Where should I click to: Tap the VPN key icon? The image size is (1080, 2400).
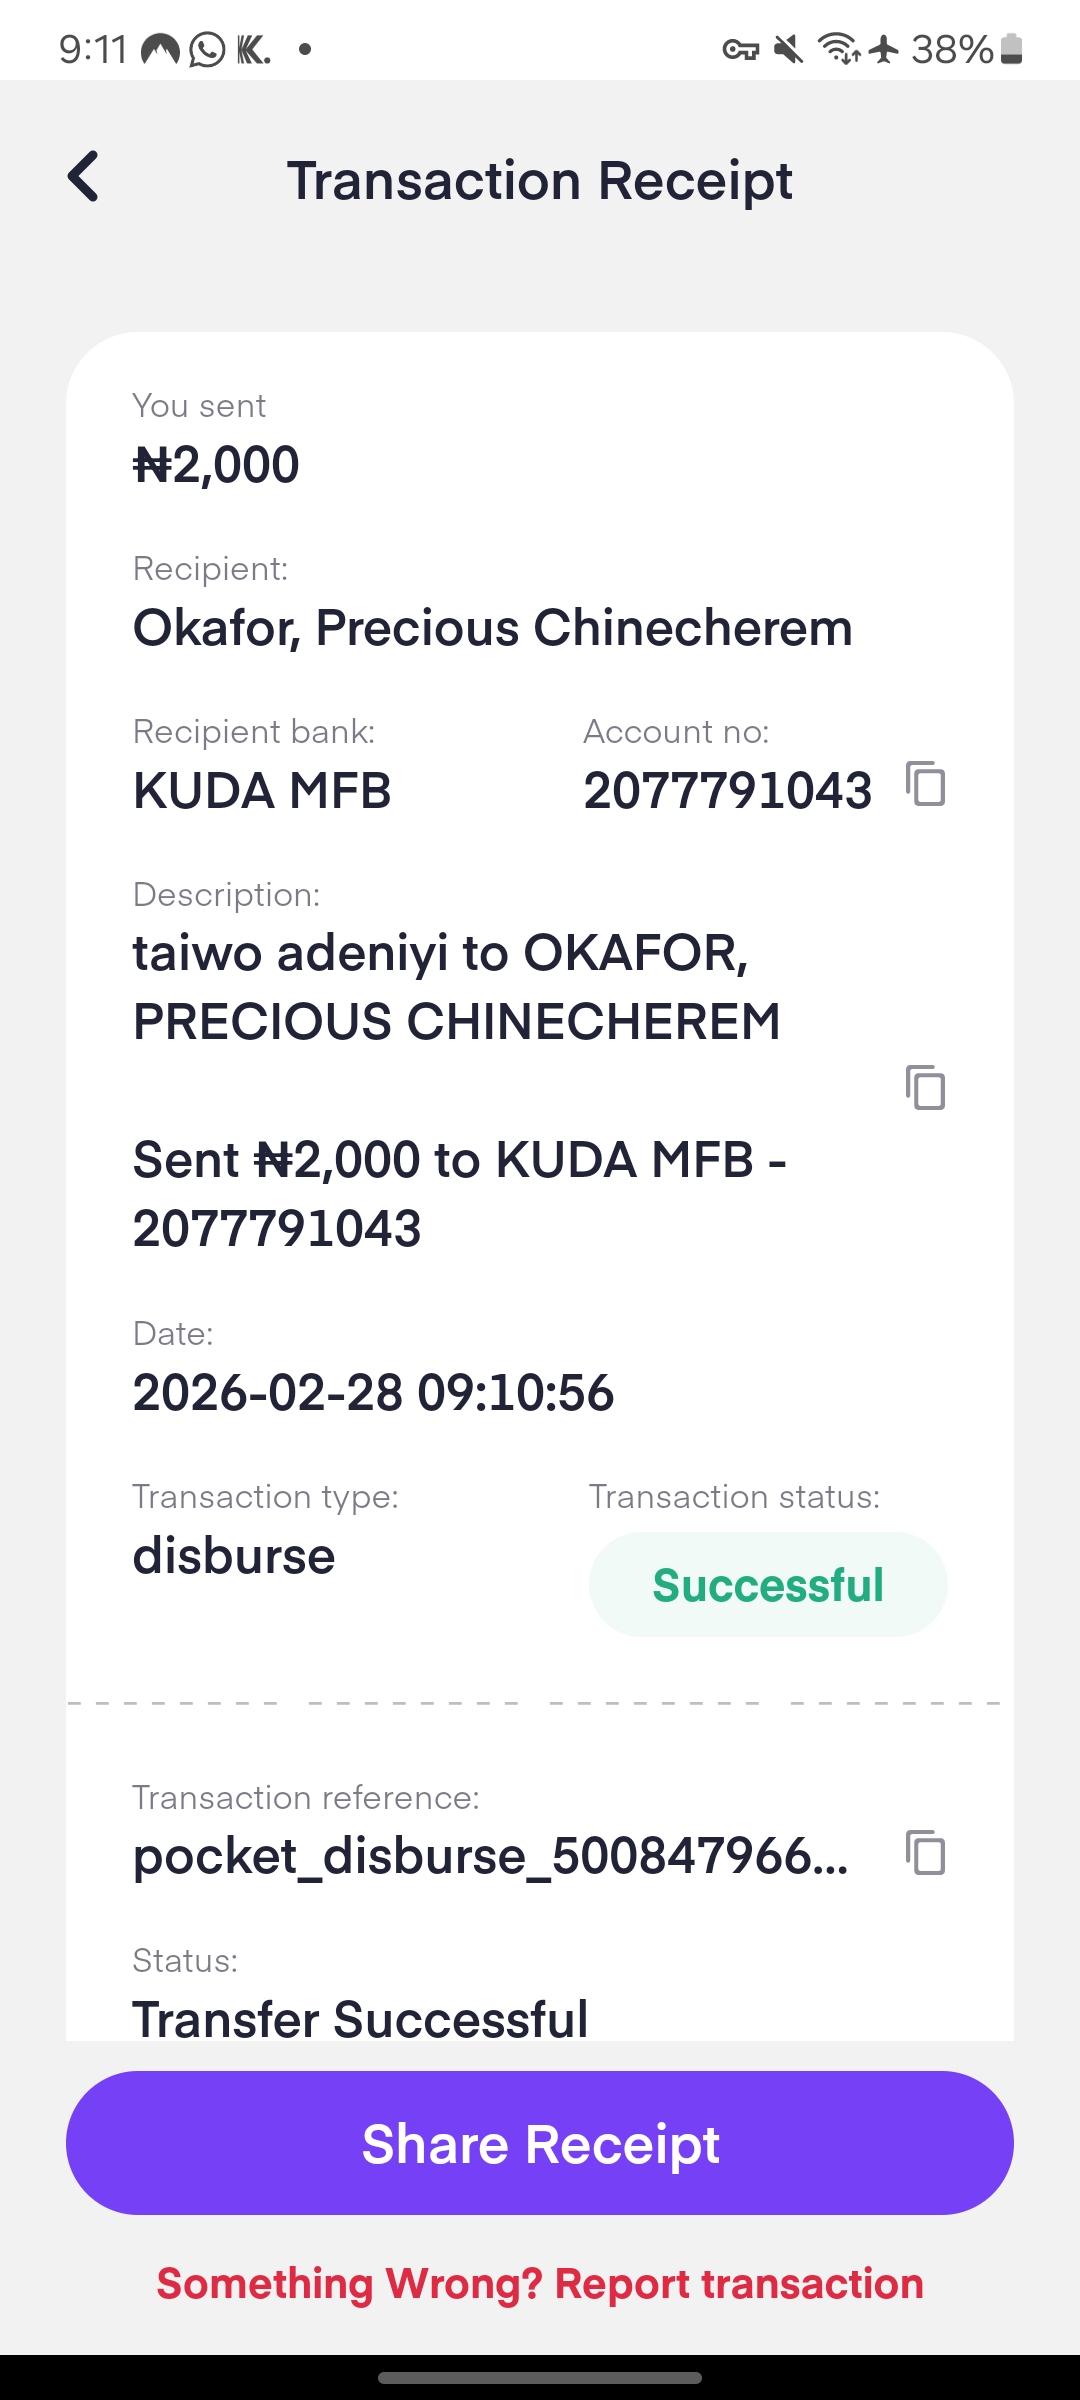click(x=741, y=49)
